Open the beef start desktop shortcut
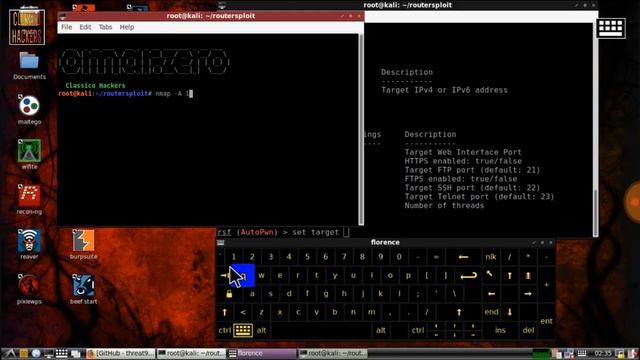Screen dimensions: 640x360 [83, 289]
